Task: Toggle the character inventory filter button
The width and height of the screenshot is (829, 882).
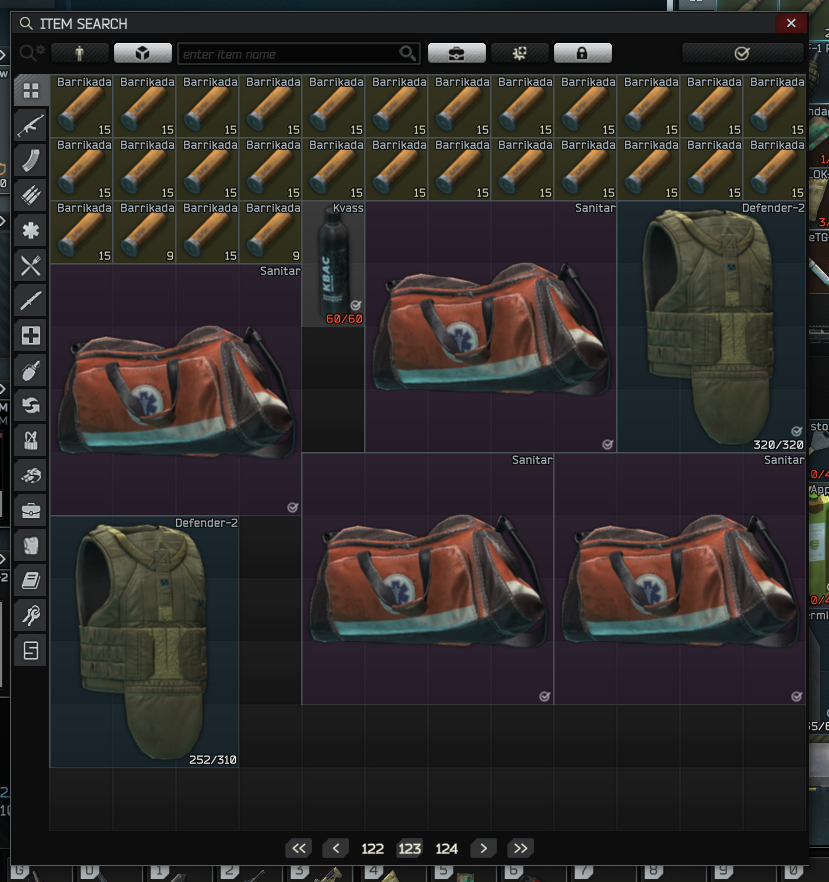Action: [79, 53]
